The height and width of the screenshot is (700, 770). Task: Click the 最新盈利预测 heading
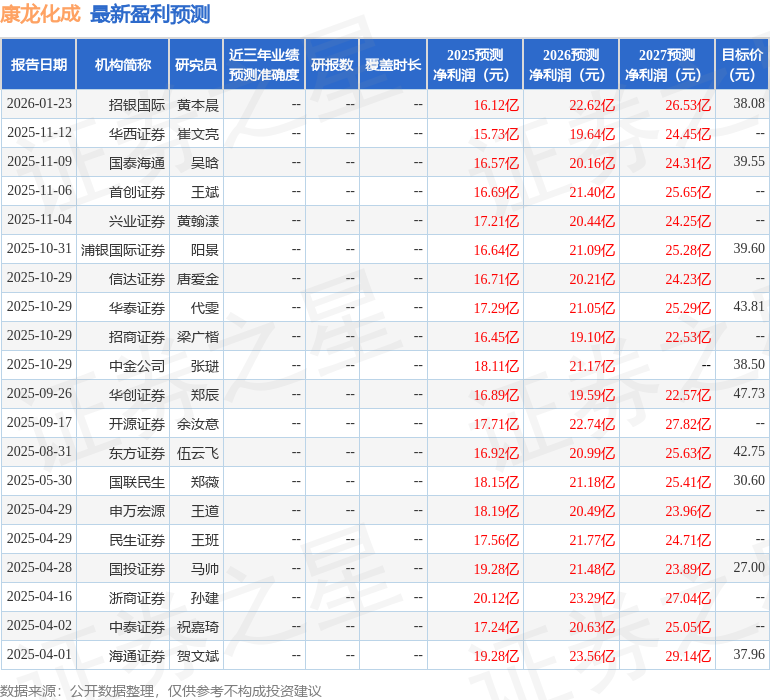tap(150, 15)
